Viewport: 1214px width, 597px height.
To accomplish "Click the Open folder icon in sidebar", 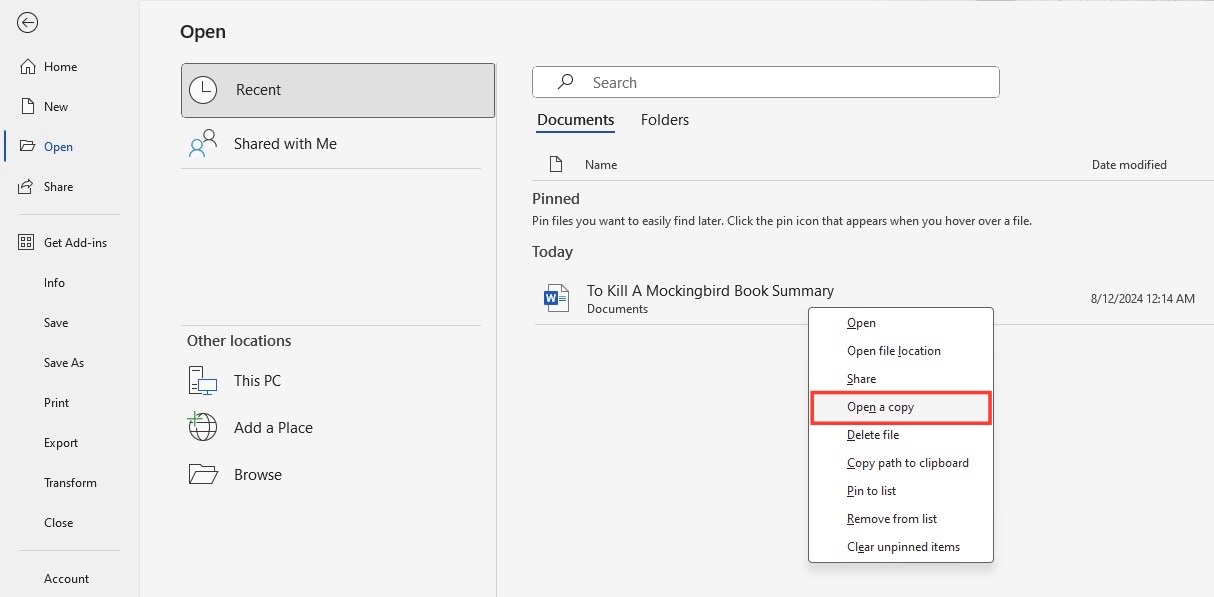I will (x=27, y=147).
